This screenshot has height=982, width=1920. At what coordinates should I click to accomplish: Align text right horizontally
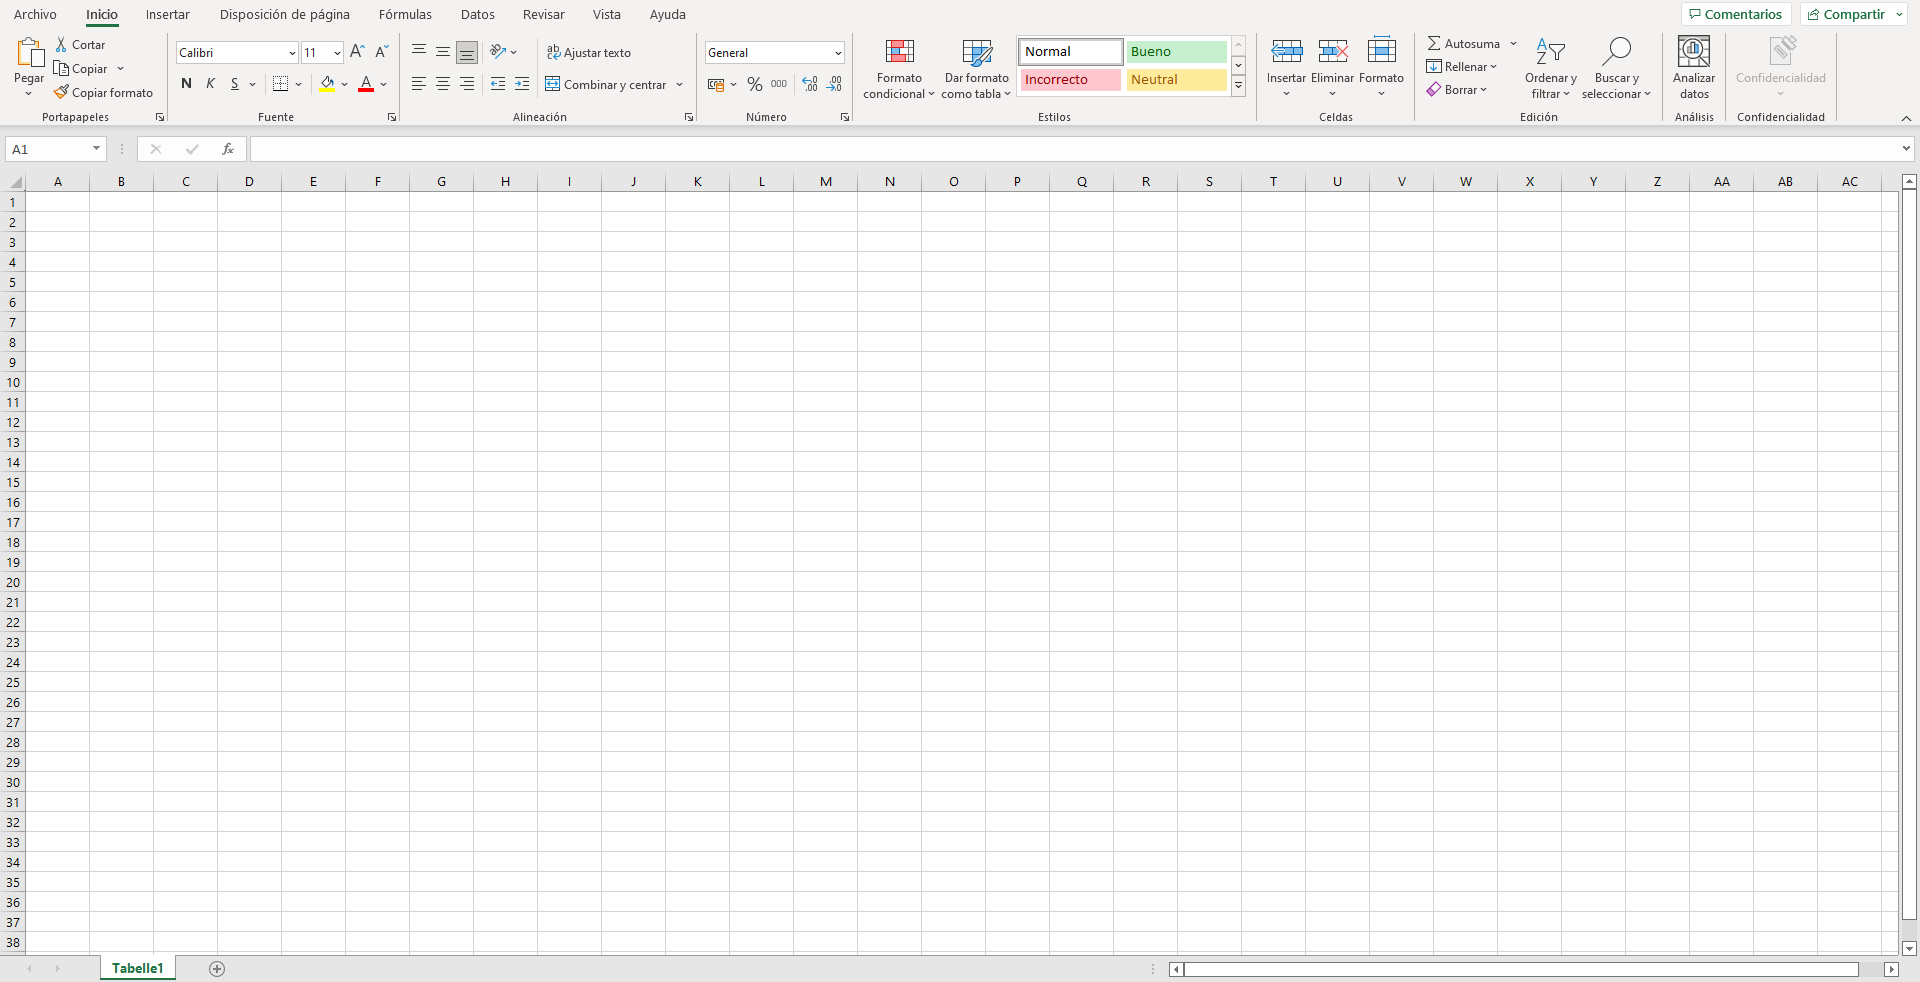pos(467,84)
